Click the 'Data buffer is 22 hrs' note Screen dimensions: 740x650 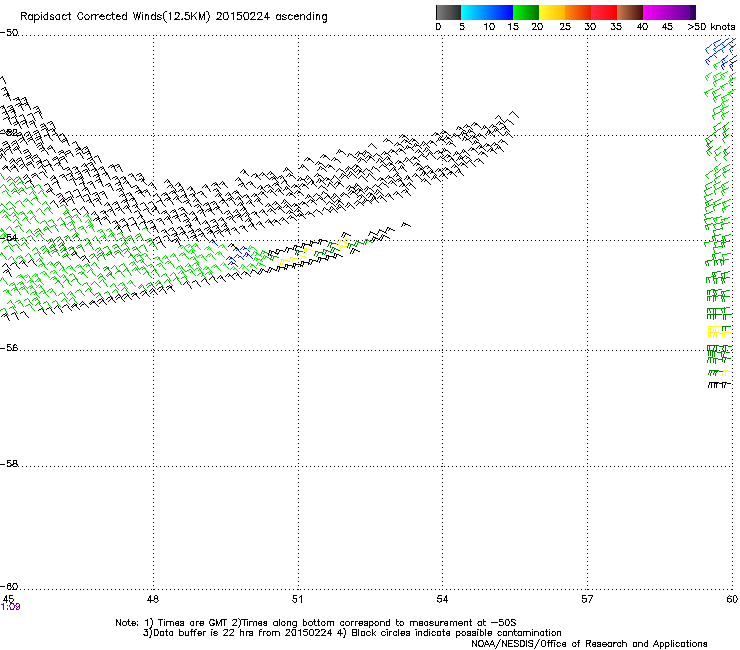pyautogui.click(x=237, y=633)
